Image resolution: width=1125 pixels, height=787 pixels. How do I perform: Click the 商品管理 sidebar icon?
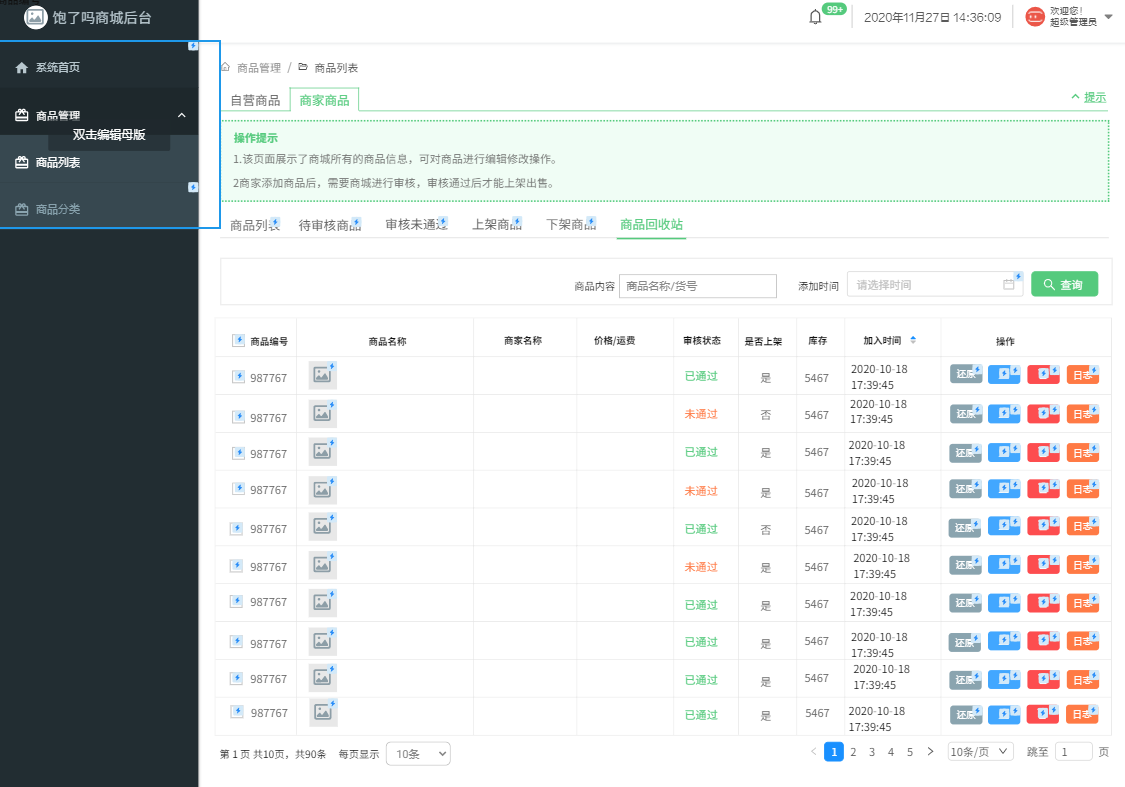tap(22, 115)
